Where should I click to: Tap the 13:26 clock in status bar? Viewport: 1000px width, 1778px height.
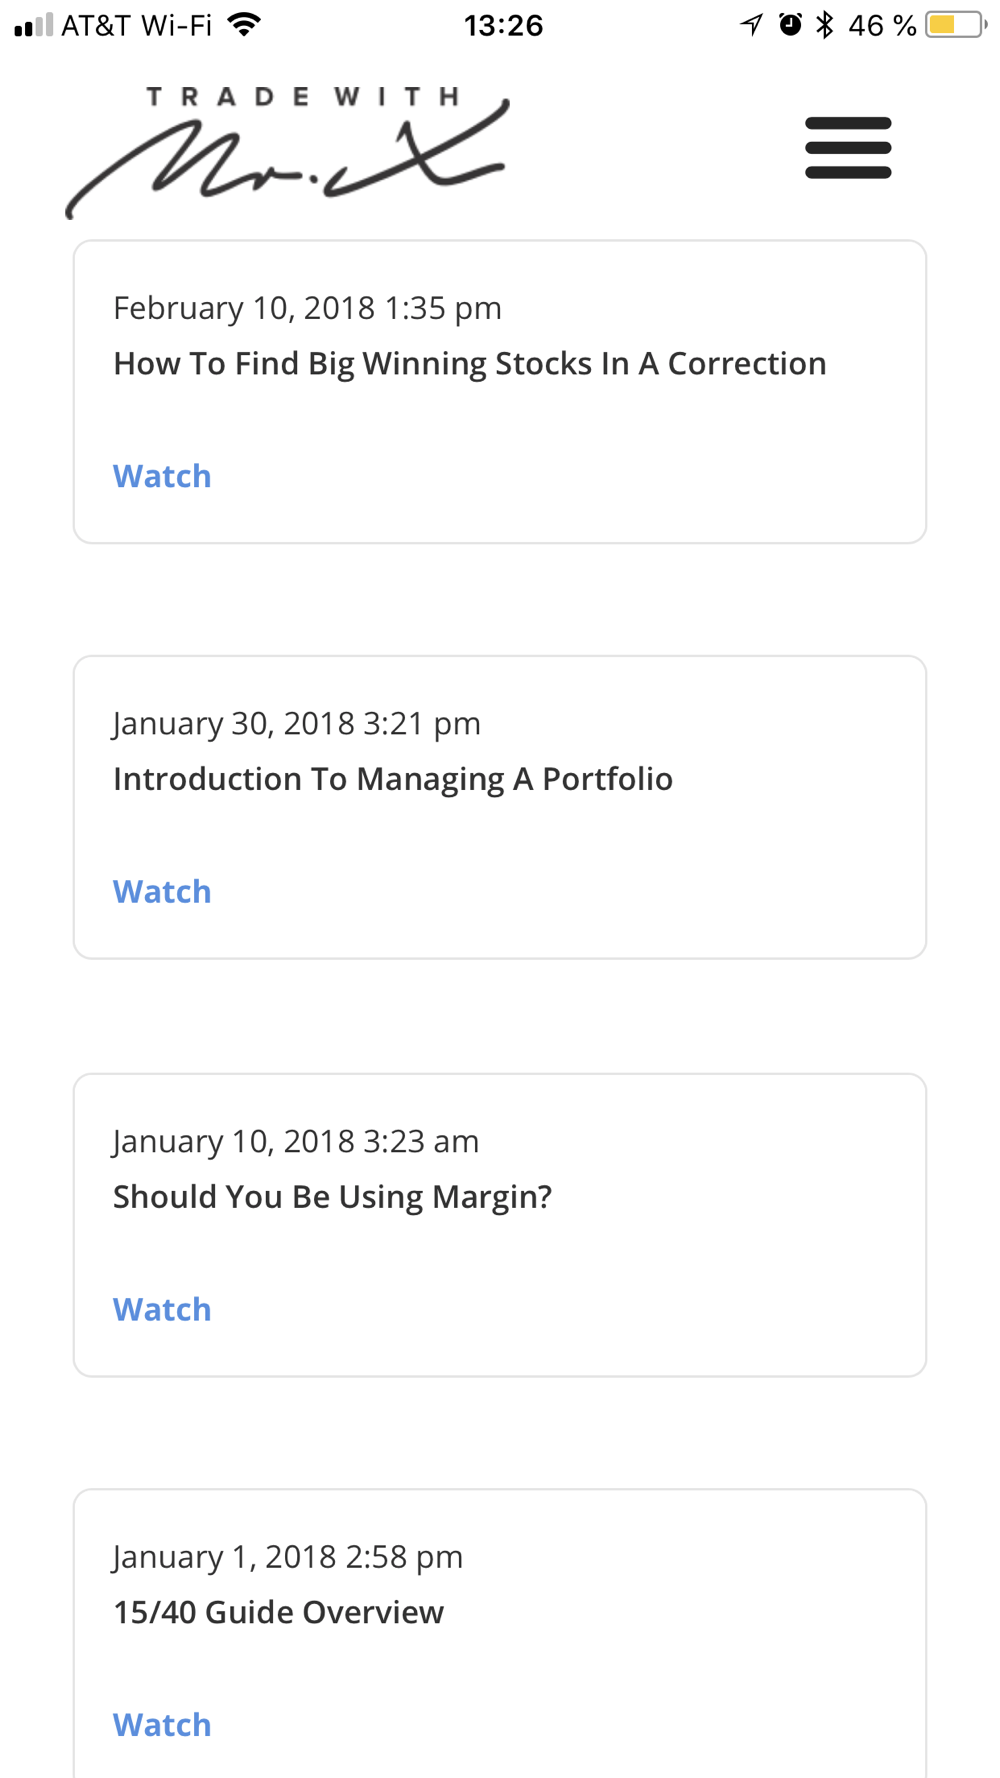(503, 25)
